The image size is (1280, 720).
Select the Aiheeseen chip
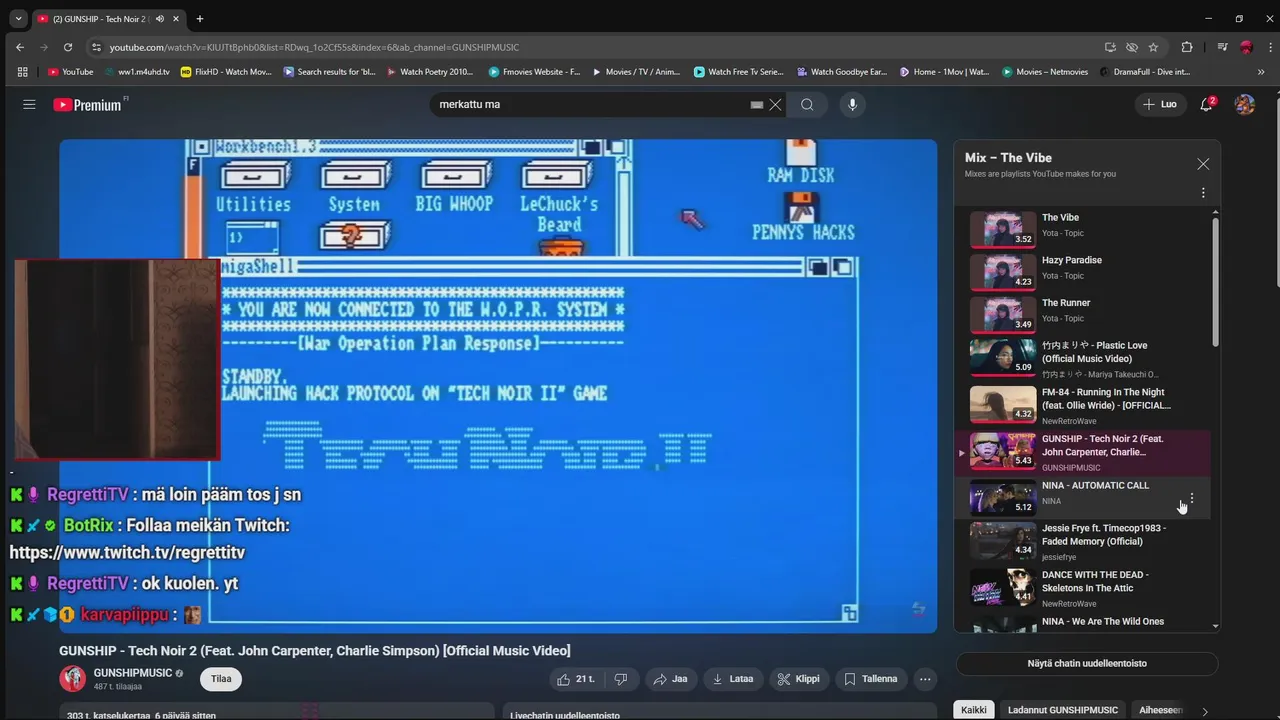pyautogui.click(x=1160, y=710)
